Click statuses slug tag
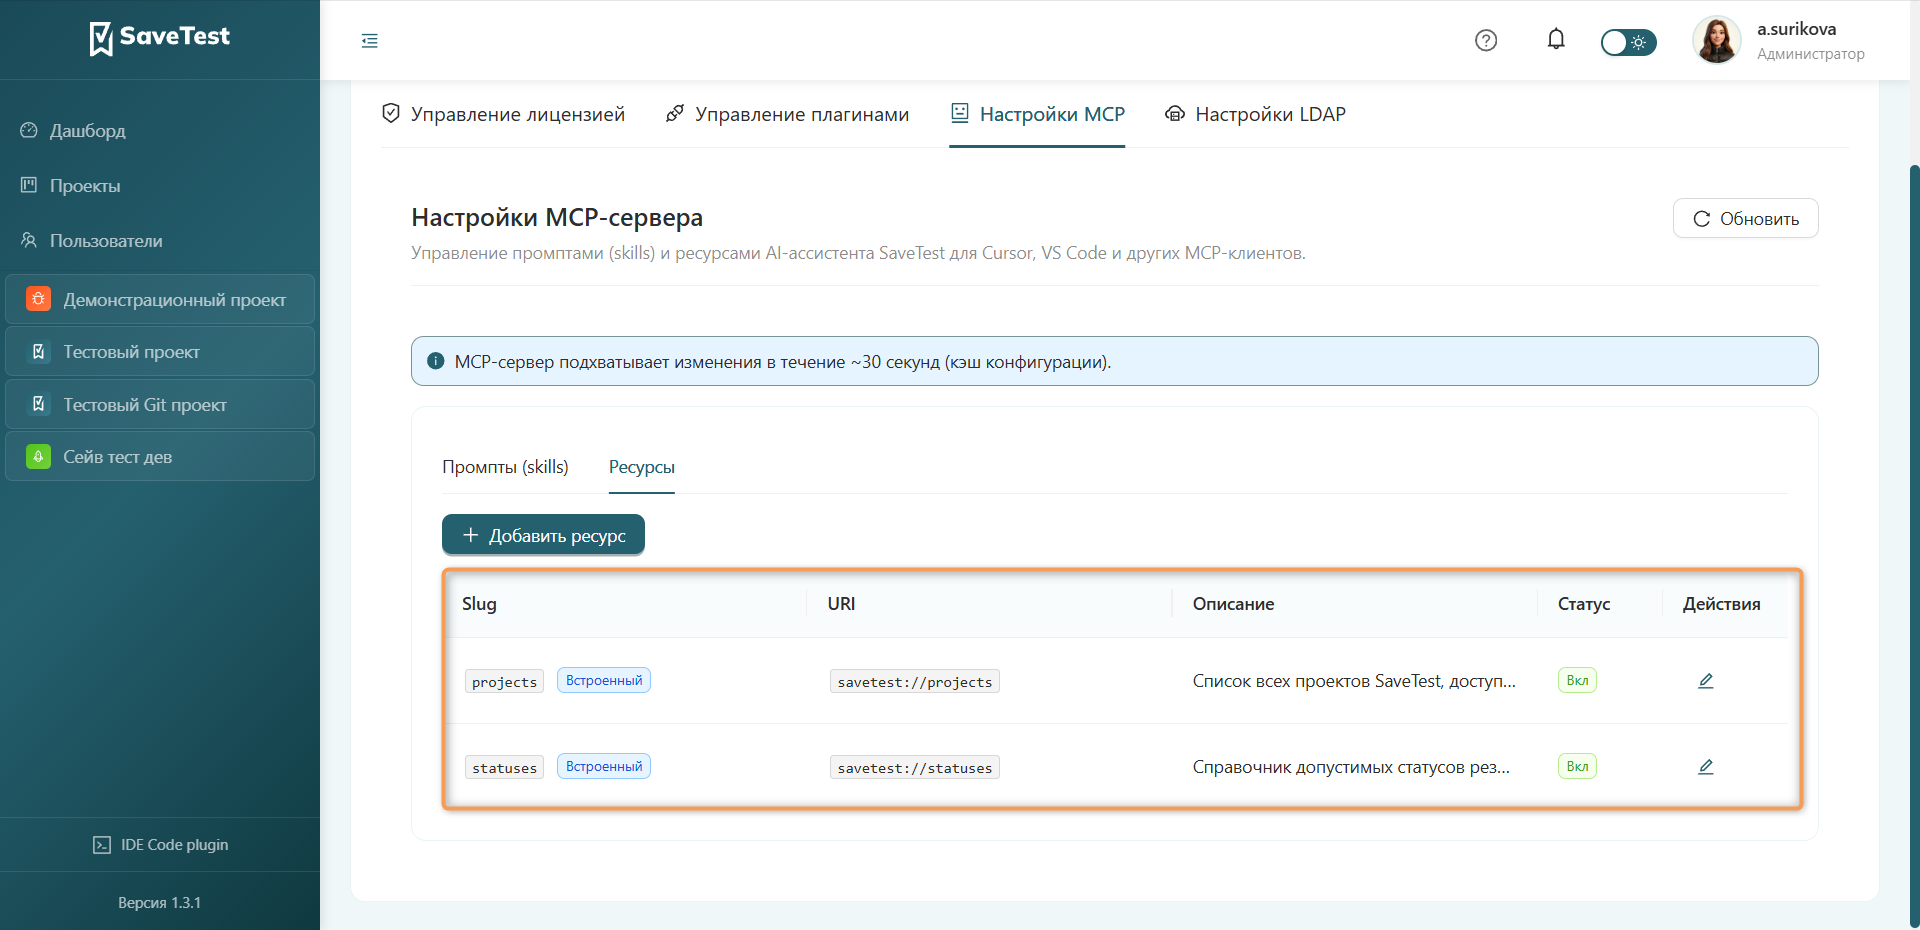The height and width of the screenshot is (930, 1920). [504, 768]
